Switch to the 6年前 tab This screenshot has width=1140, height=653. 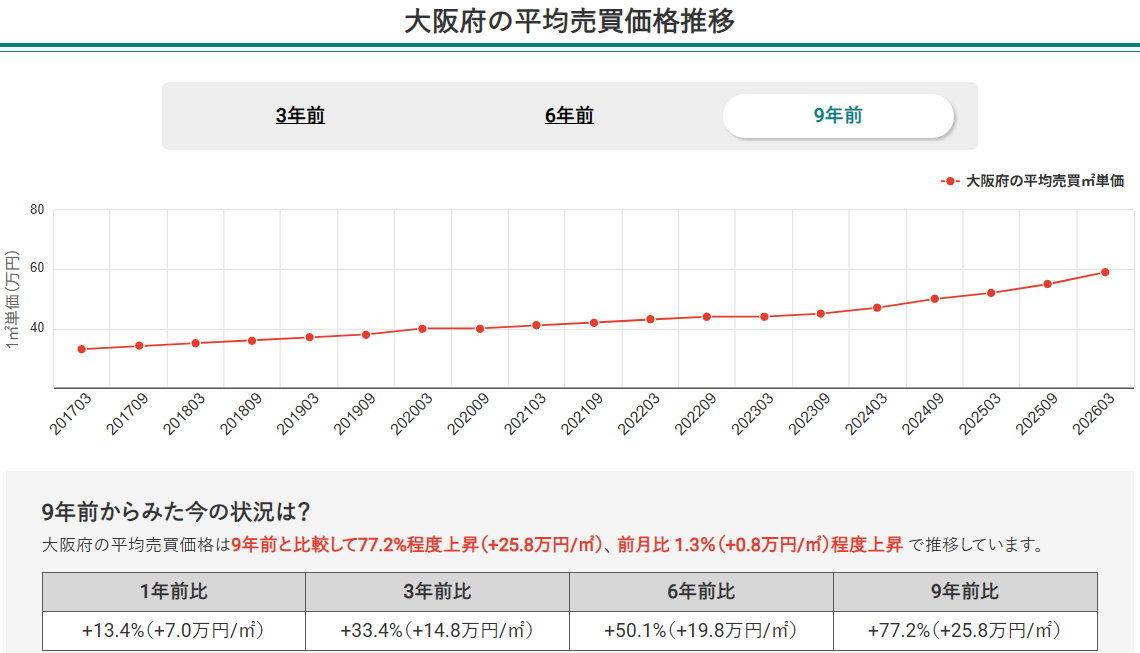(570, 115)
